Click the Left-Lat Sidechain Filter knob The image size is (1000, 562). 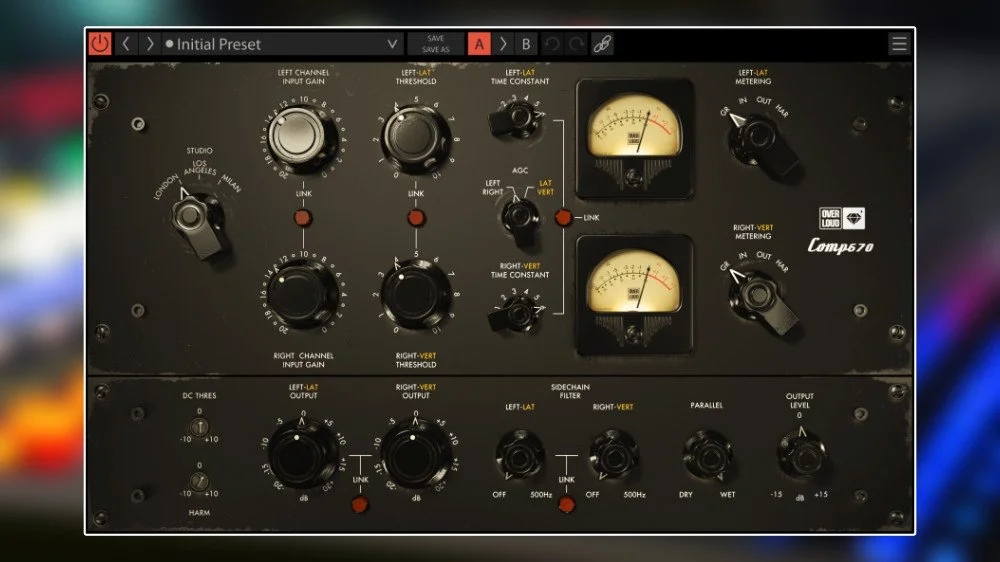tap(520, 455)
